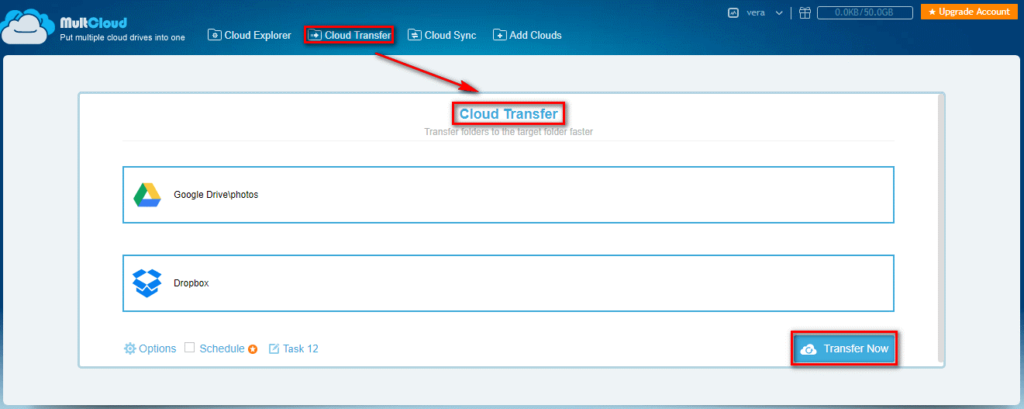The height and width of the screenshot is (409, 1024).
Task: Click the Options gear icon
Action: [x=130, y=349]
